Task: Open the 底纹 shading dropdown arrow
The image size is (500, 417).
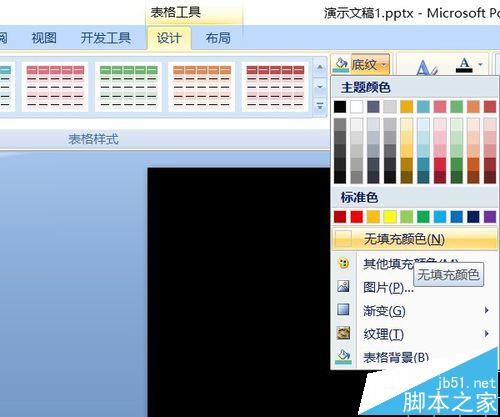Action: click(384, 64)
